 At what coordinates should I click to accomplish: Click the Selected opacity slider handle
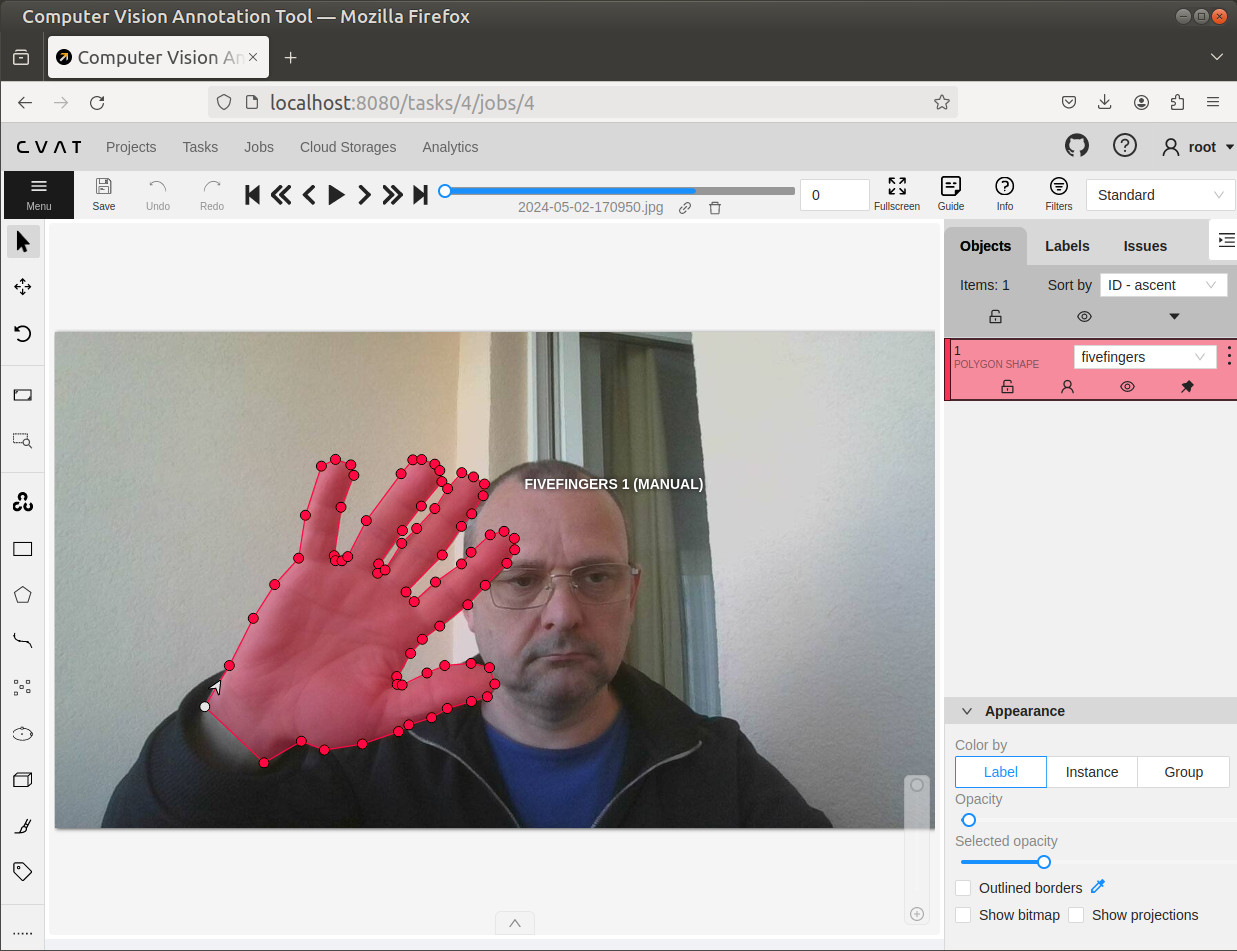(x=1044, y=862)
